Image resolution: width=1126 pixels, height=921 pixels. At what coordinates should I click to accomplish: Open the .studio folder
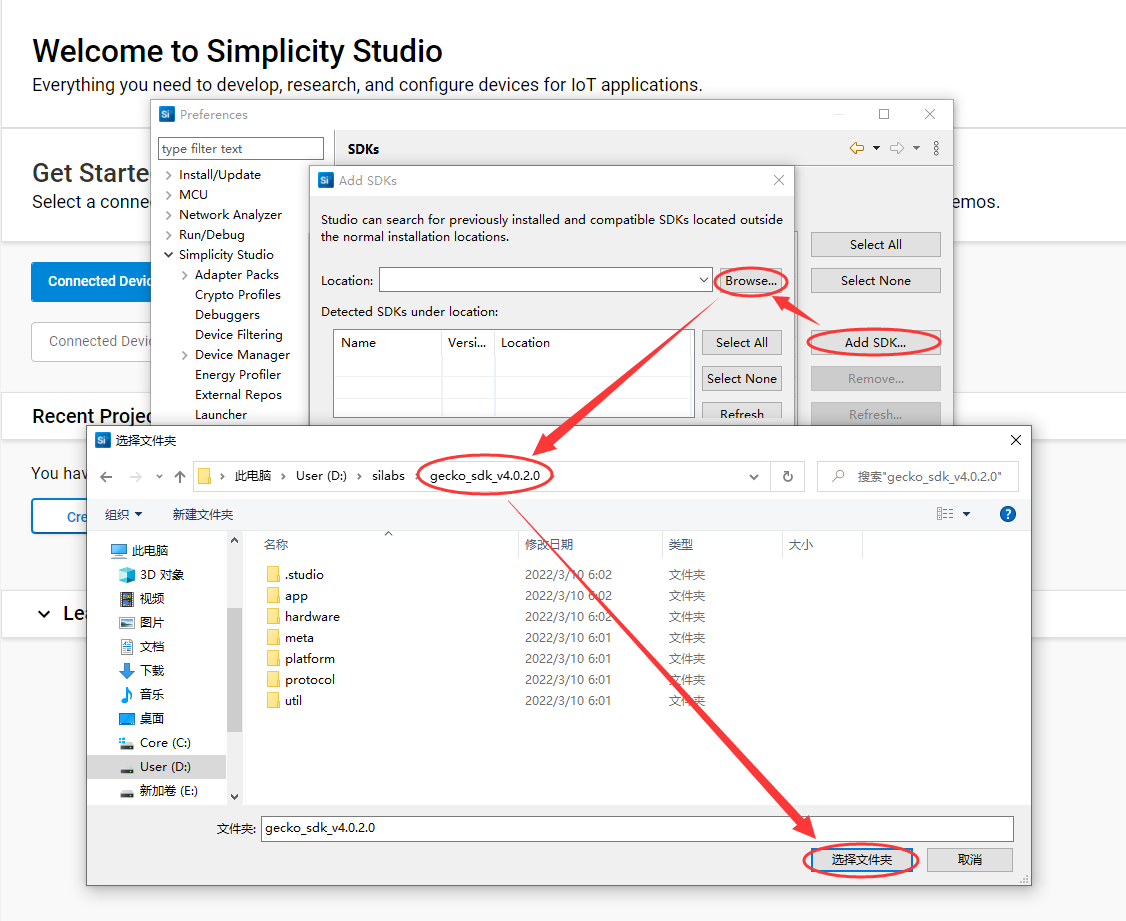(x=304, y=574)
